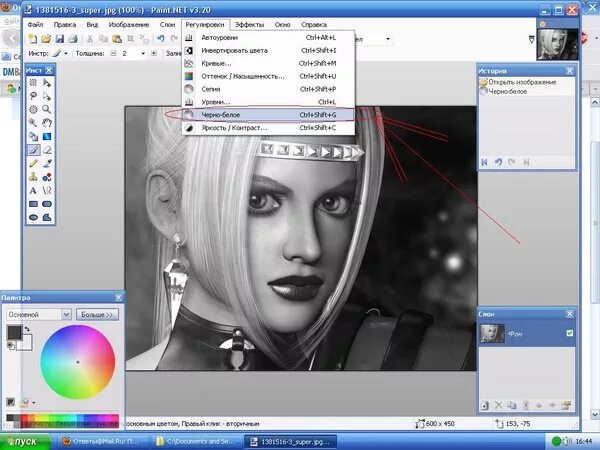Screen dimensions: 600x450
Task: Open the Слои menu
Action: coord(167,24)
